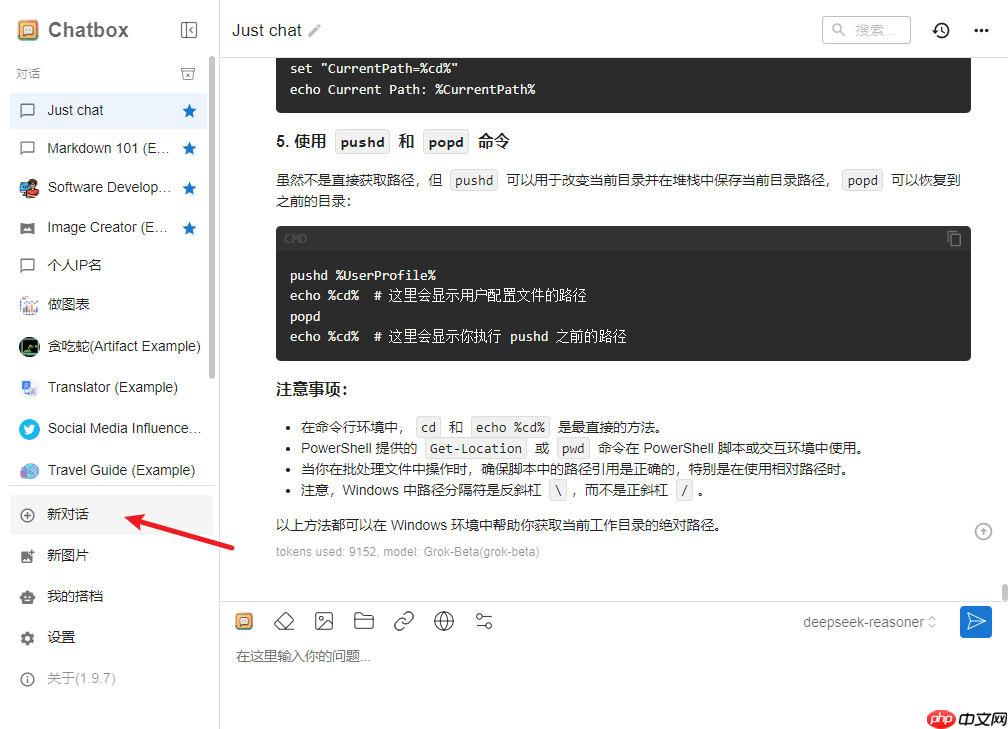
Task: Unstar the Just chat conversation
Action: [189, 111]
